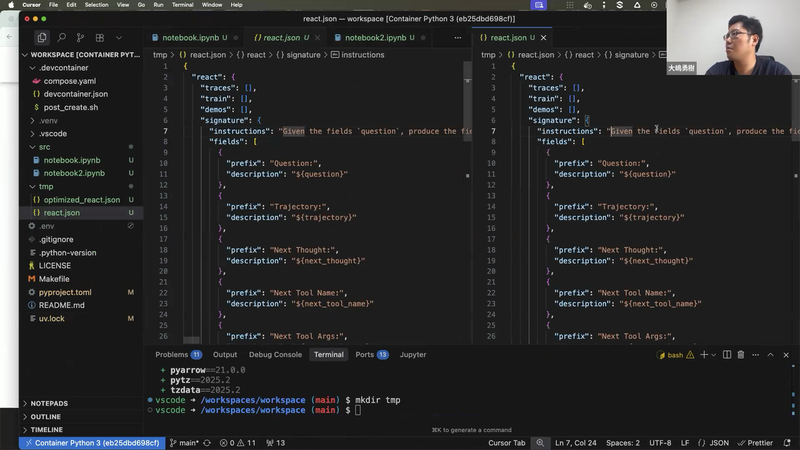
Task: Add a new terminal with plus icon
Action: click(704, 355)
